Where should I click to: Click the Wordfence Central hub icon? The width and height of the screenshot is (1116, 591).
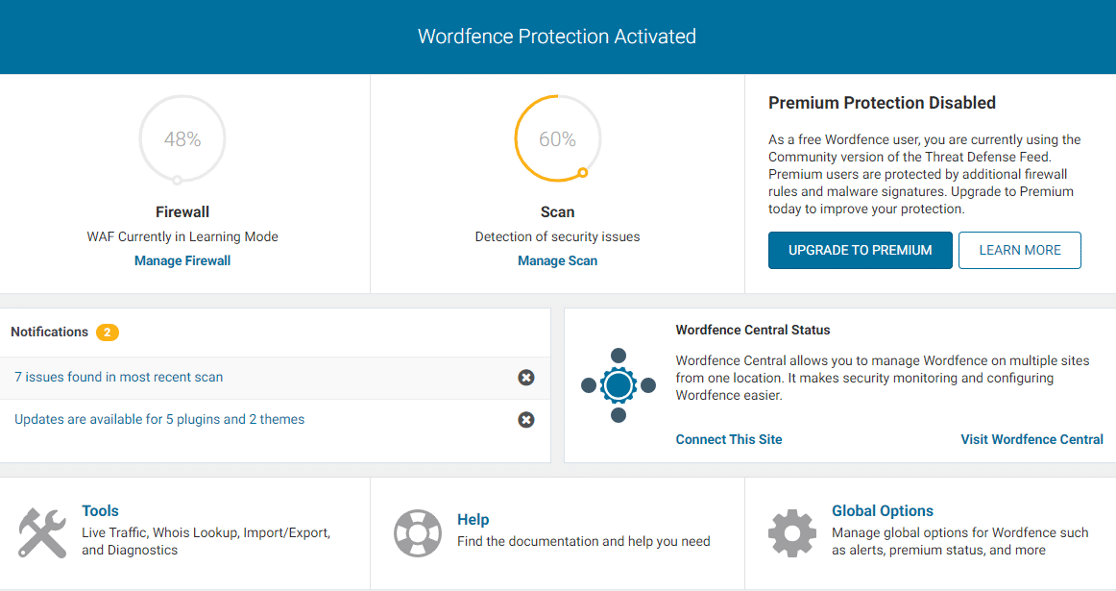click(x=618, y=384)
